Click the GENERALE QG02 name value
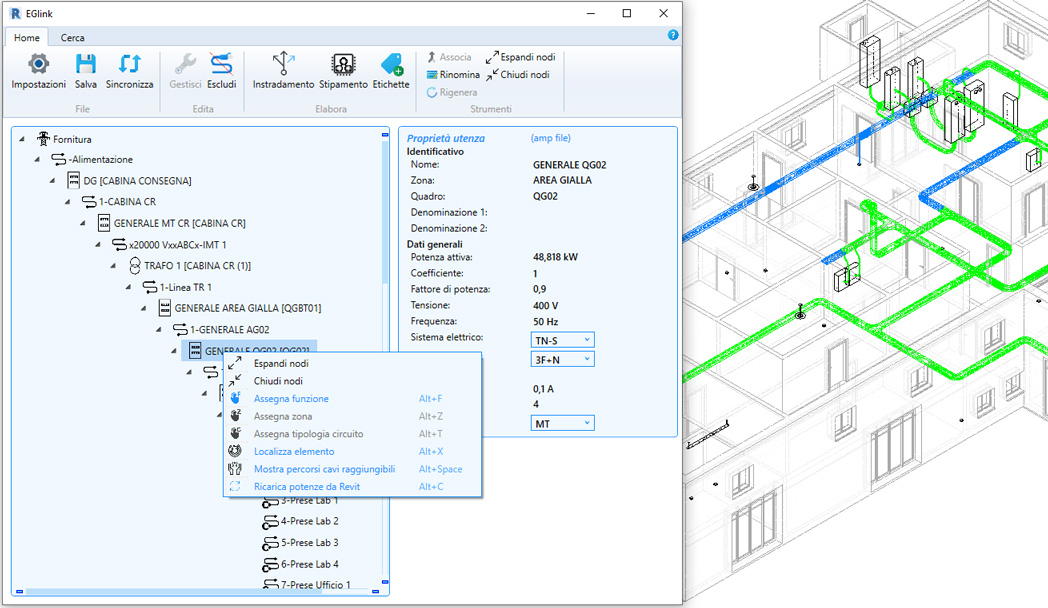 coord(569,164)
